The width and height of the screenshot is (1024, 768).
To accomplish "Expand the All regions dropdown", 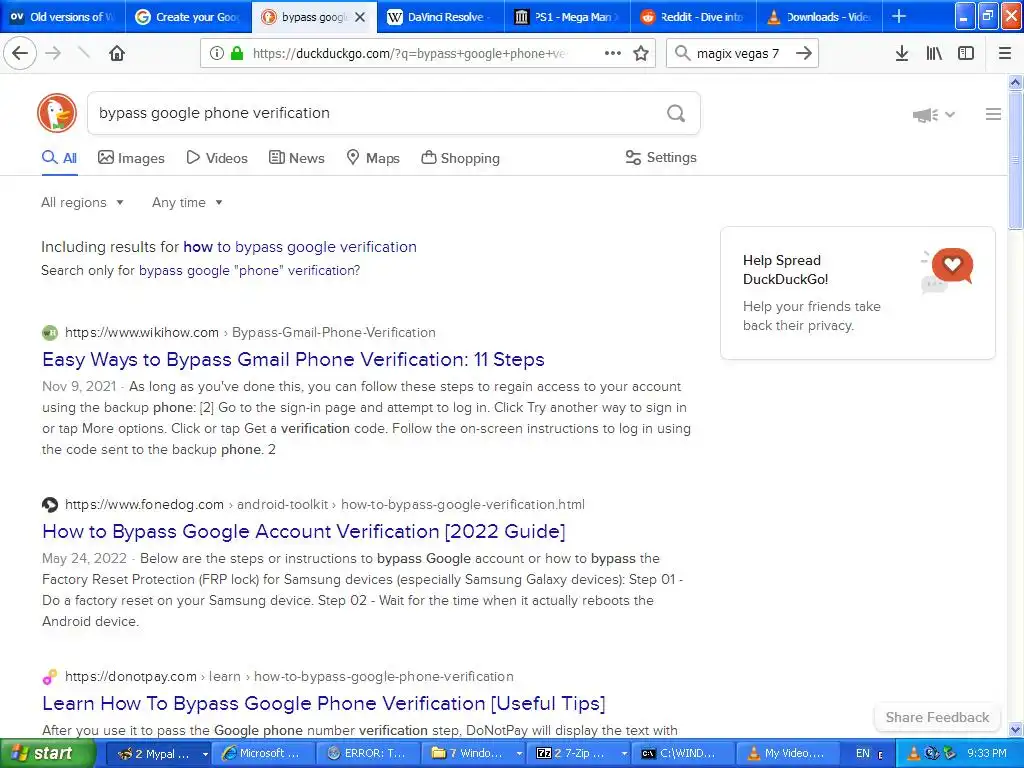I will pyautogui.click(x=82, y=202).
